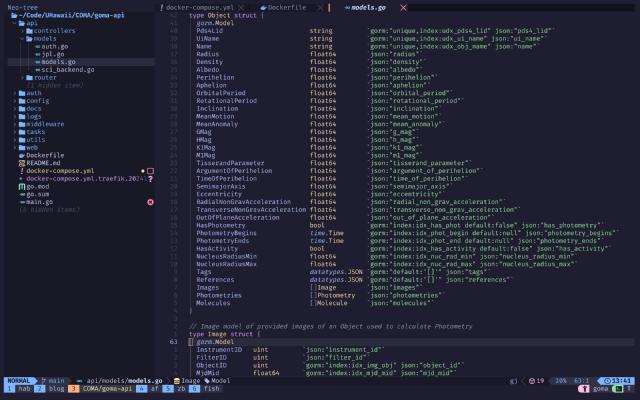The image size is (640, 400).
Task: Click the goma session label in tmux bar
Action: [x=600, y=389]
